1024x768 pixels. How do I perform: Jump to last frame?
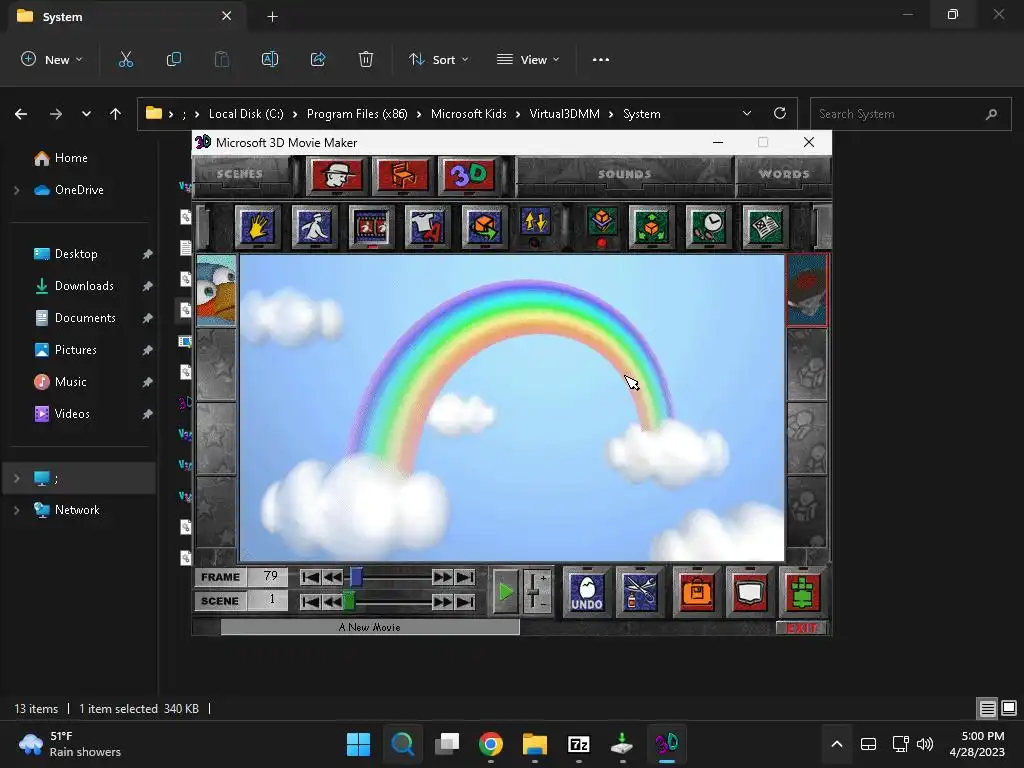click(465, 577)
